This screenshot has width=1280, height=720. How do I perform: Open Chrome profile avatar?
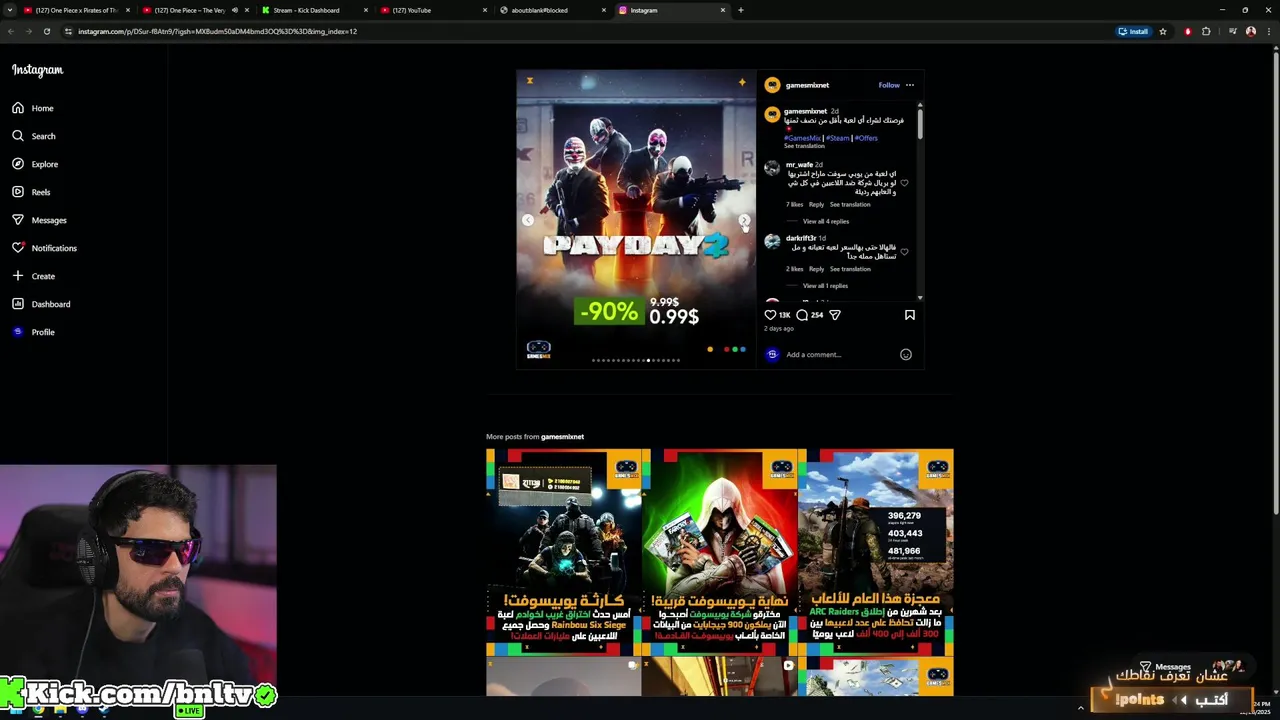tap(1251, 31)
